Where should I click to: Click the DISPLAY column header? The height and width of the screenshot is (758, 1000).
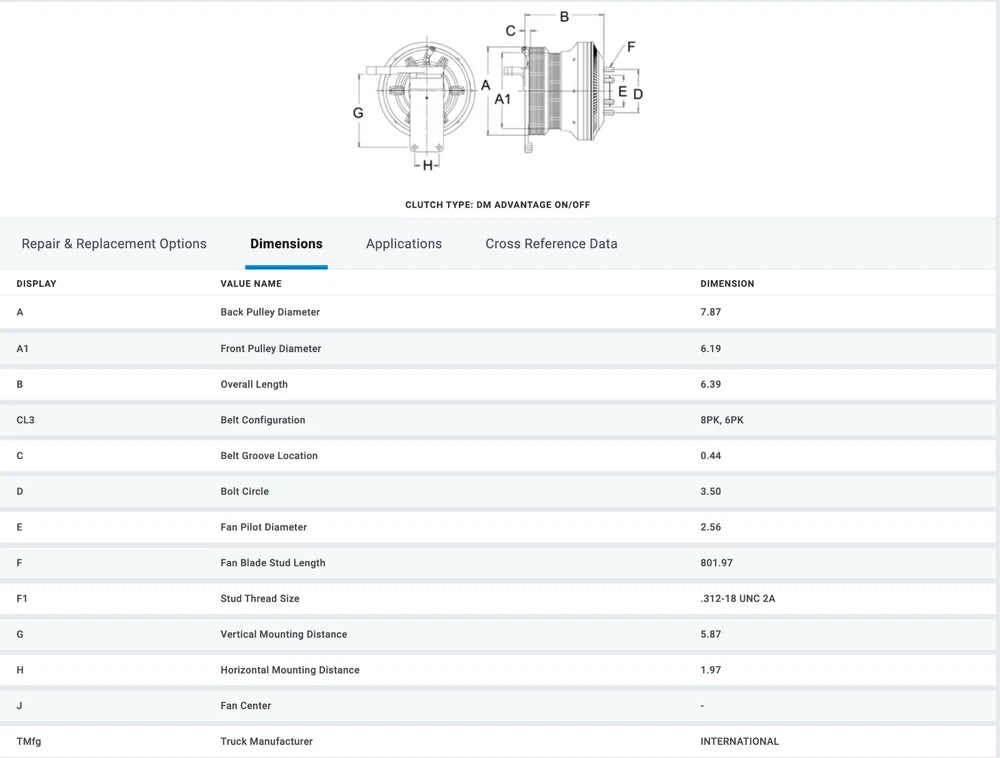pos(37,284)
